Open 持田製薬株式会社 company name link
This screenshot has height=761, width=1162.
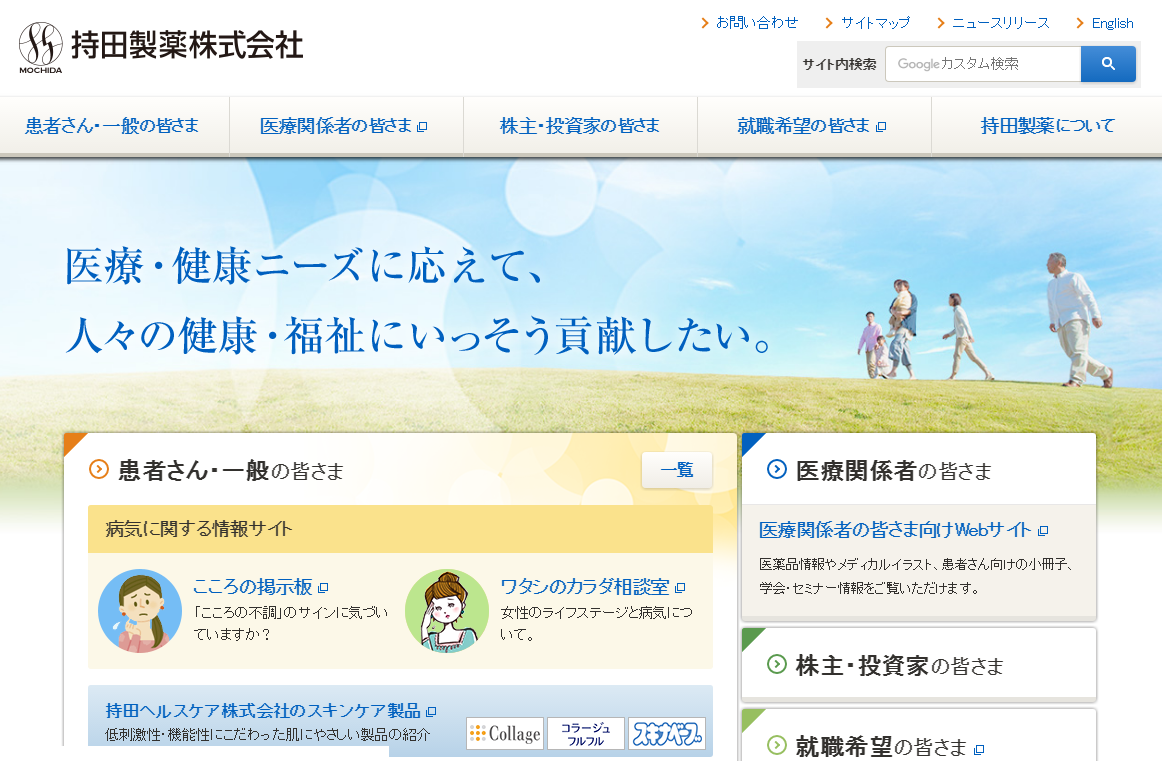point(187,44)
